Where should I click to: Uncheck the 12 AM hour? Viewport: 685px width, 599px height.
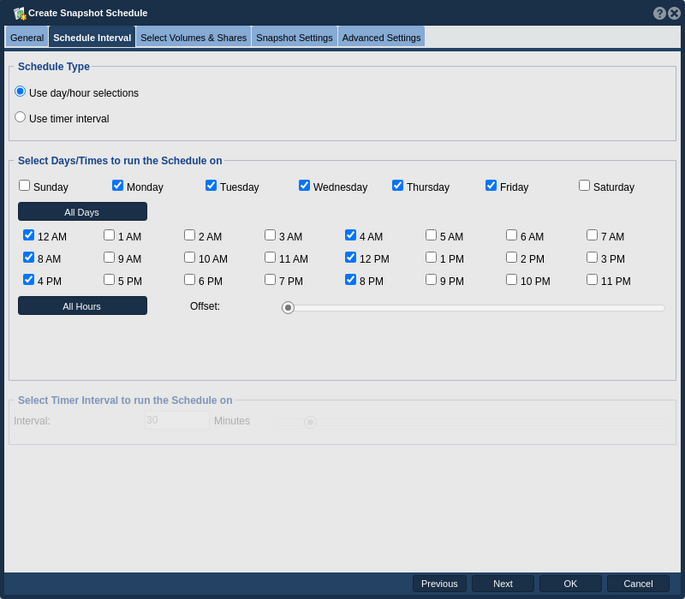coord(29,235)
